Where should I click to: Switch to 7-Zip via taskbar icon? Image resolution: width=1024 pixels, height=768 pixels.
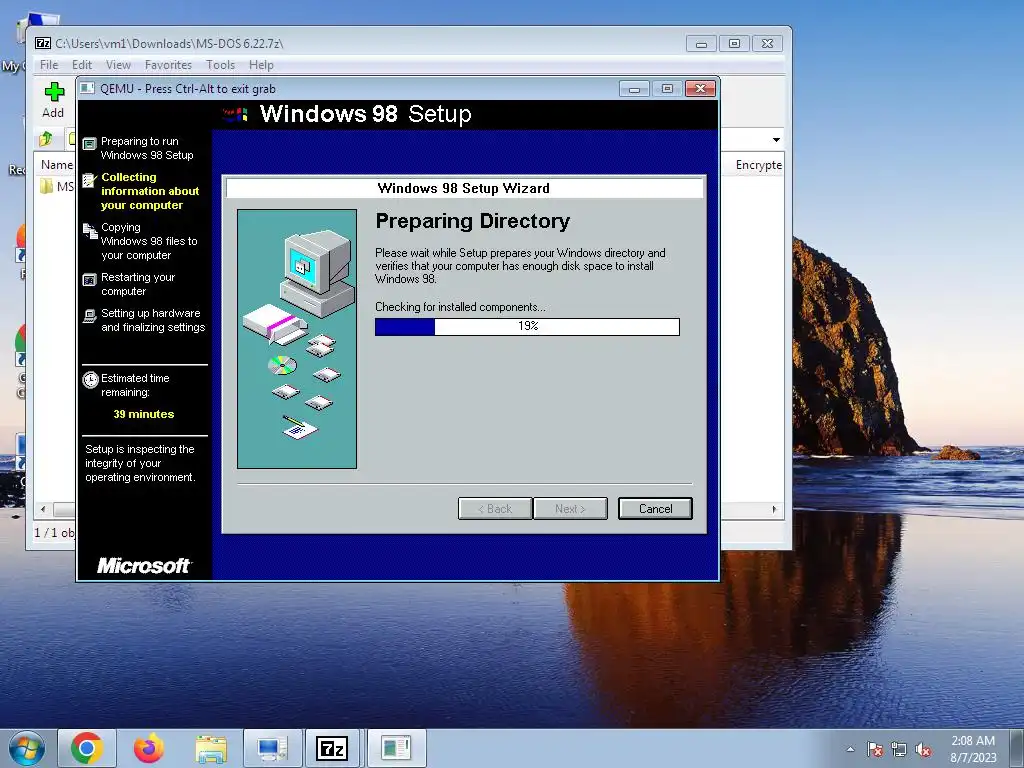coord(332,748)
